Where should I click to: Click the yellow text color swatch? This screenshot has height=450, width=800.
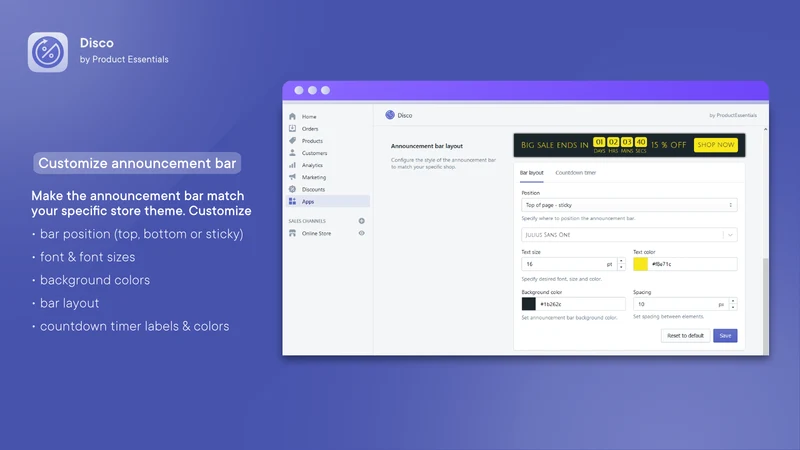tap(640, 264)
